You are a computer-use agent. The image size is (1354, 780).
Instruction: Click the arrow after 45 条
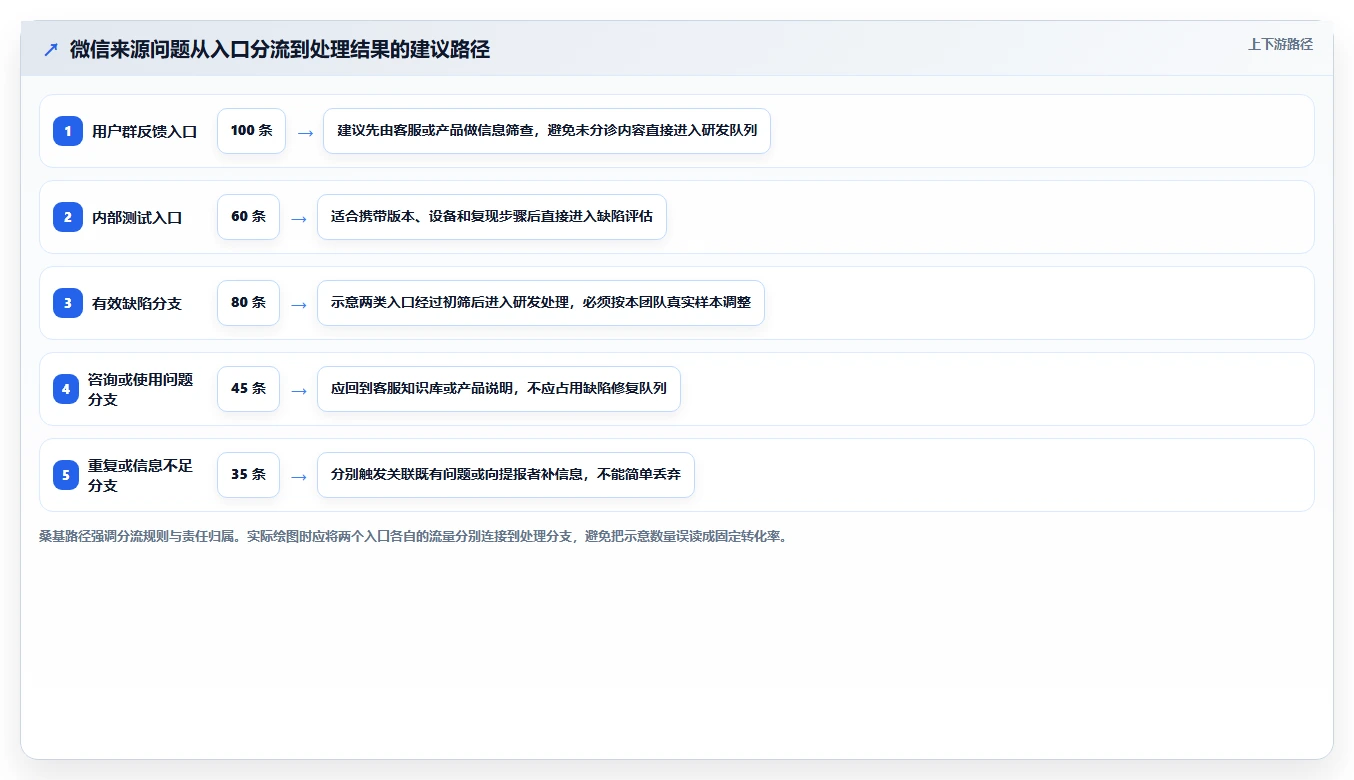(299, 390)
